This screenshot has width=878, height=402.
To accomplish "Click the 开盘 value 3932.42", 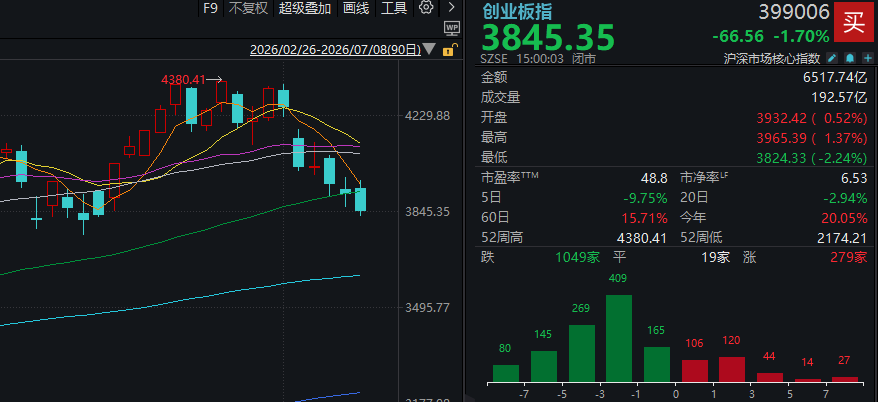I will (x=783, y=118).
